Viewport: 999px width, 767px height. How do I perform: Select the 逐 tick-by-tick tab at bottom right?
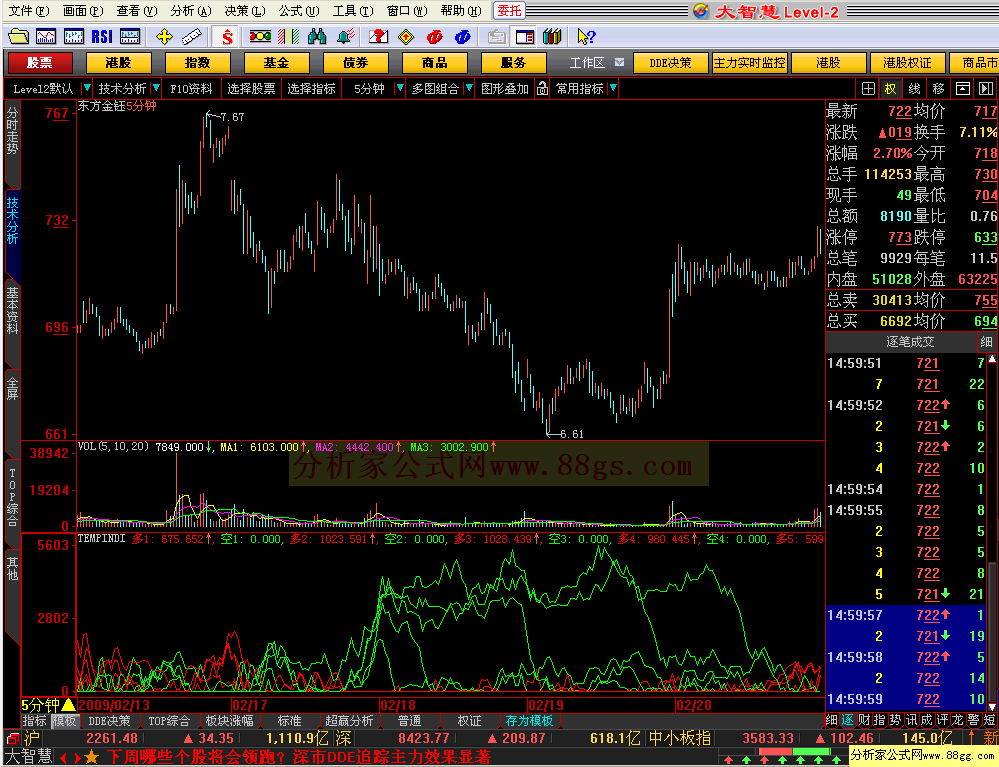pos(847,720)
